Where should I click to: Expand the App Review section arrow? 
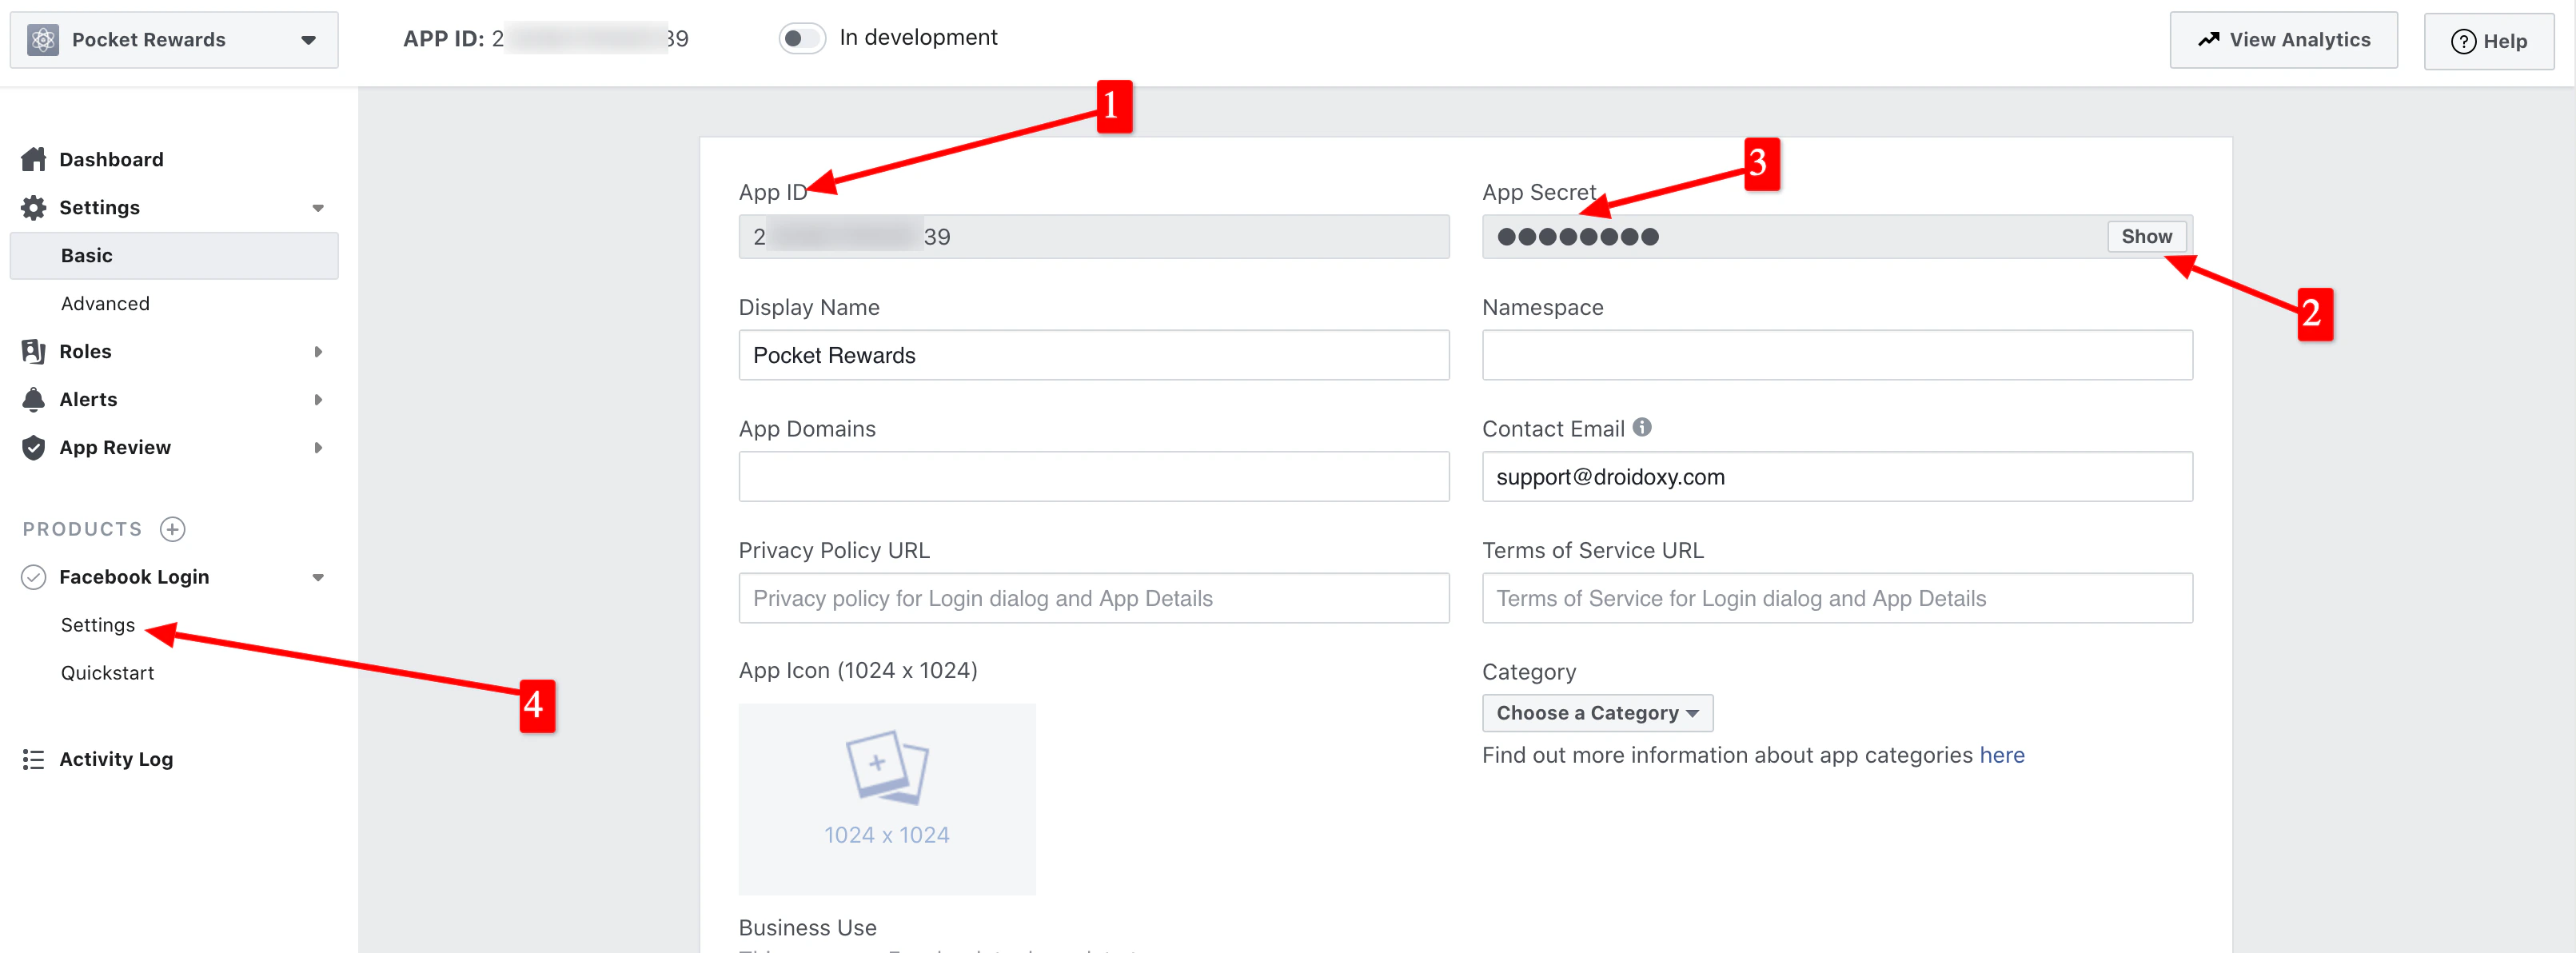318,448
